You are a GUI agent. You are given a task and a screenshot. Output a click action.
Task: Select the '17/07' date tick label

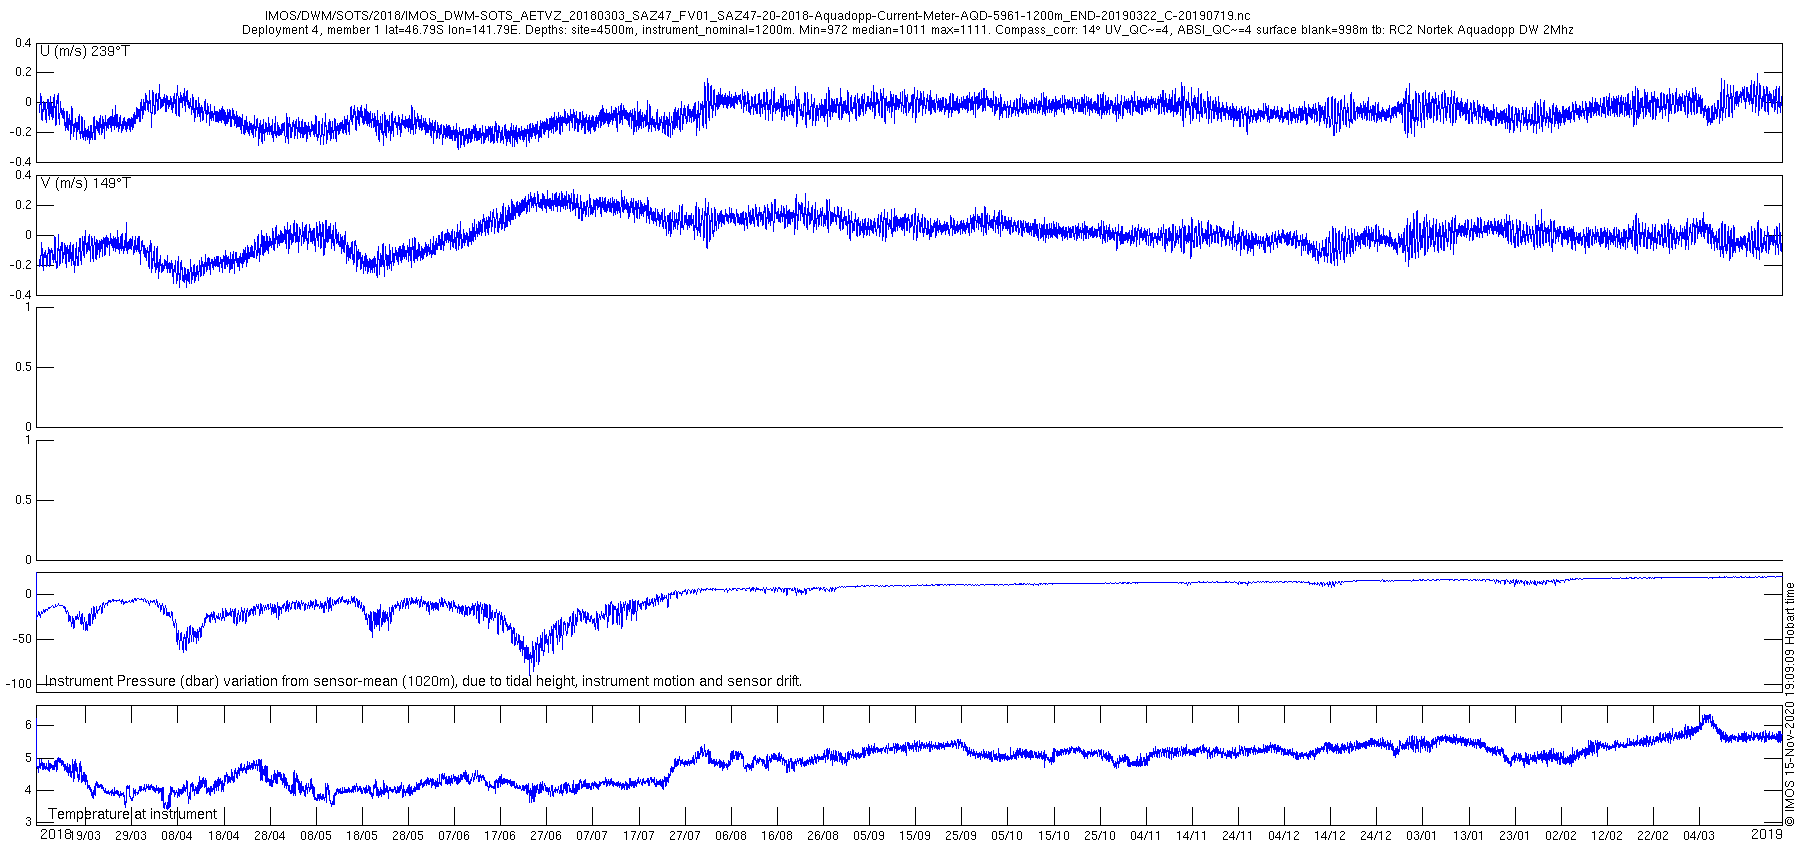(638, 836)
